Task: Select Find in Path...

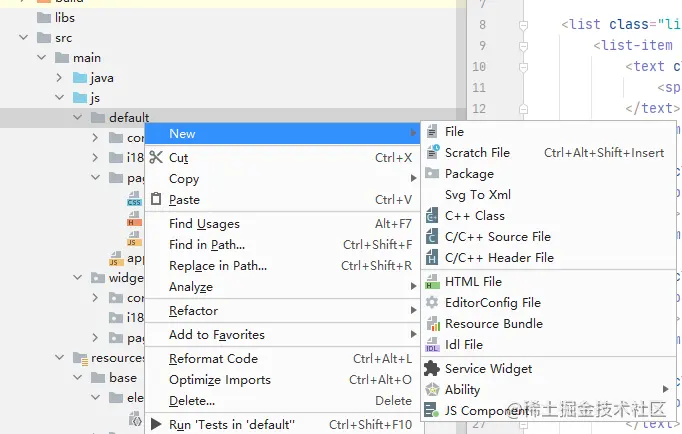Action: tap(282, 244)
